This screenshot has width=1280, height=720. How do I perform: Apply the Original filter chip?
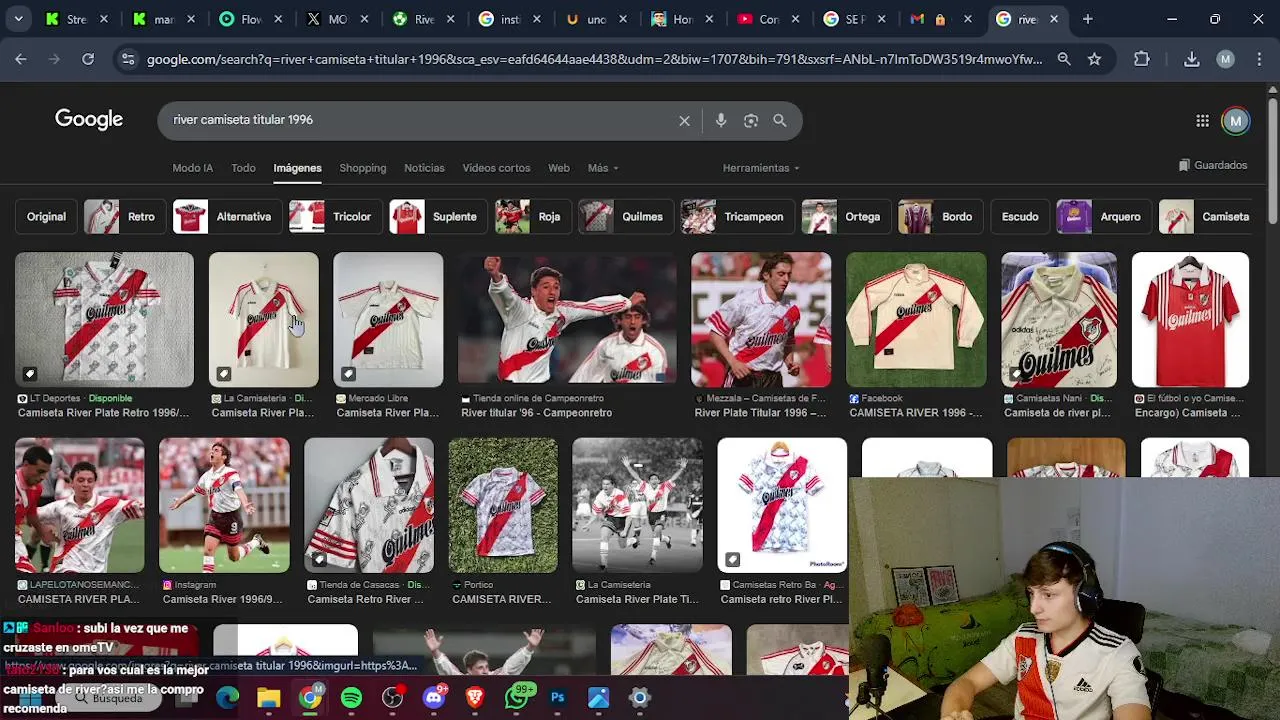pyautogui.click(x=46, y=217)
